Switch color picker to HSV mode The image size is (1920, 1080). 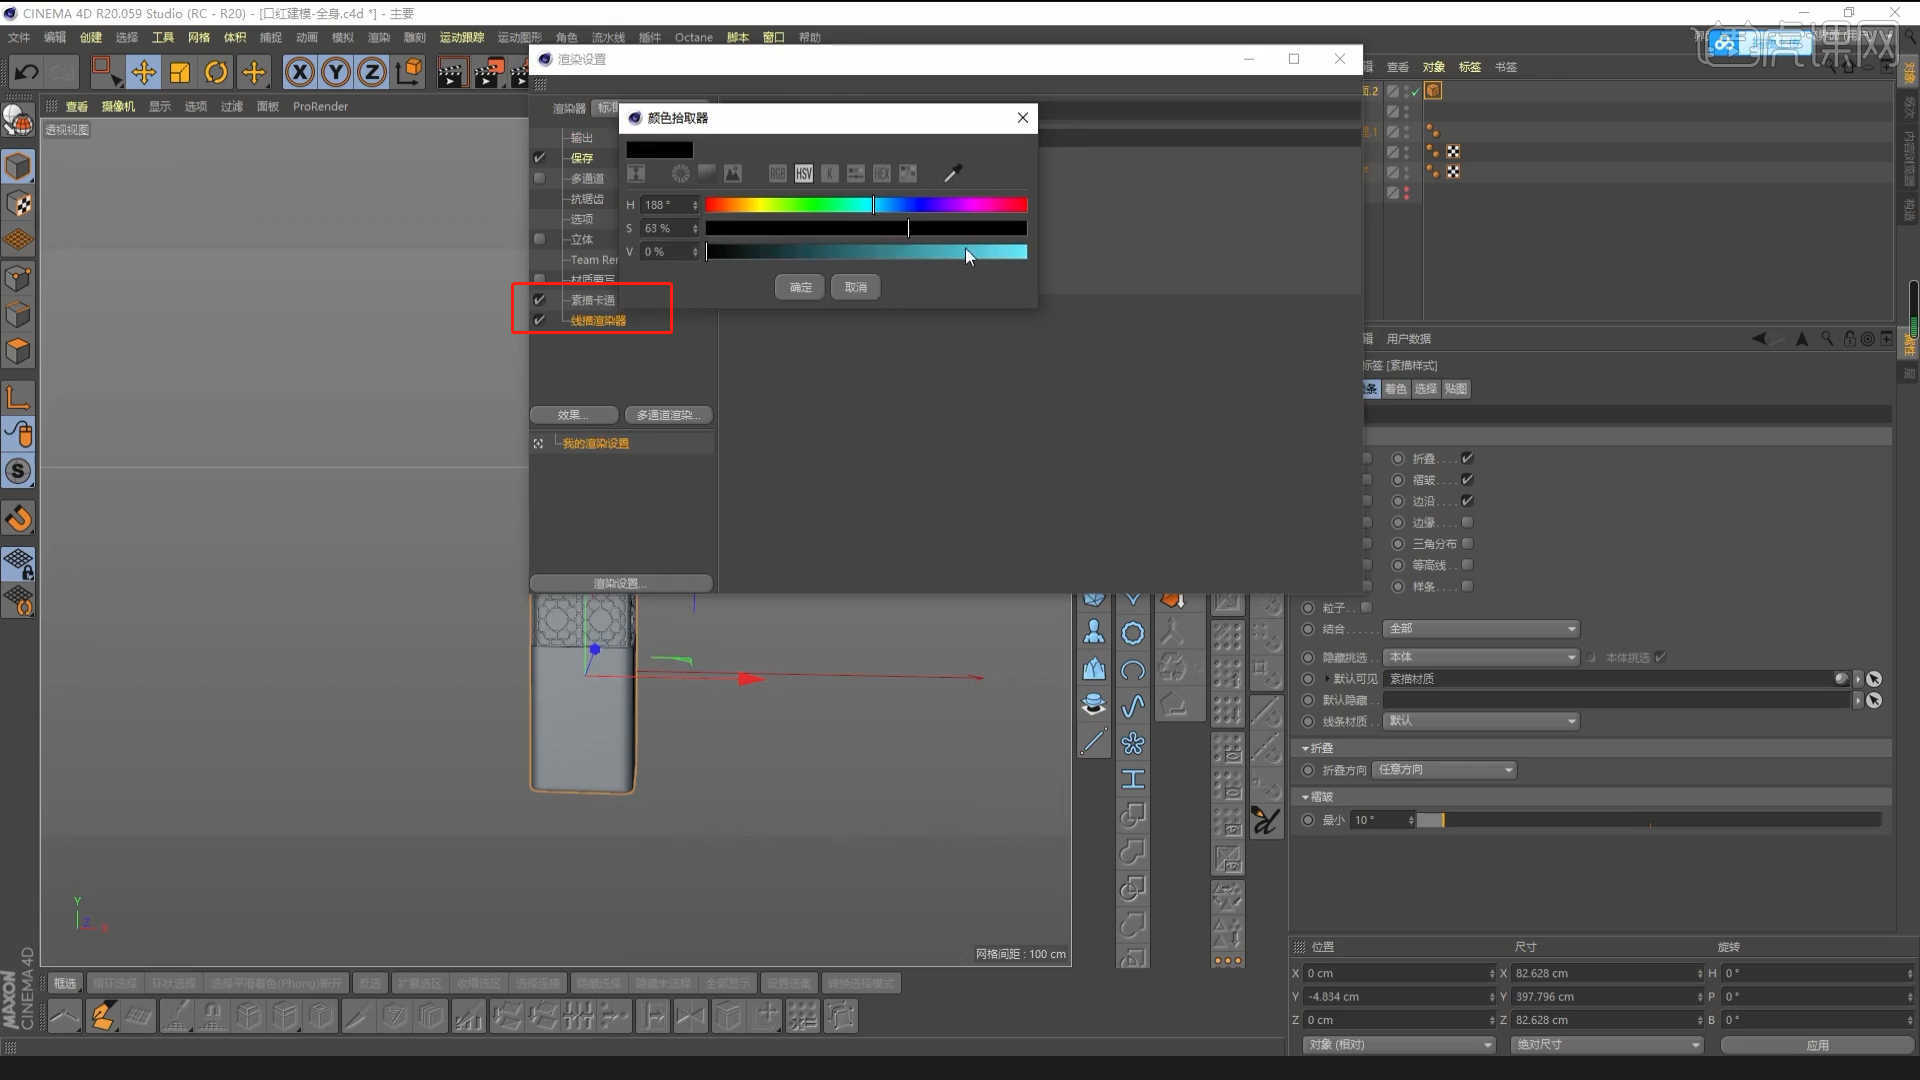[x=804, y=174]
